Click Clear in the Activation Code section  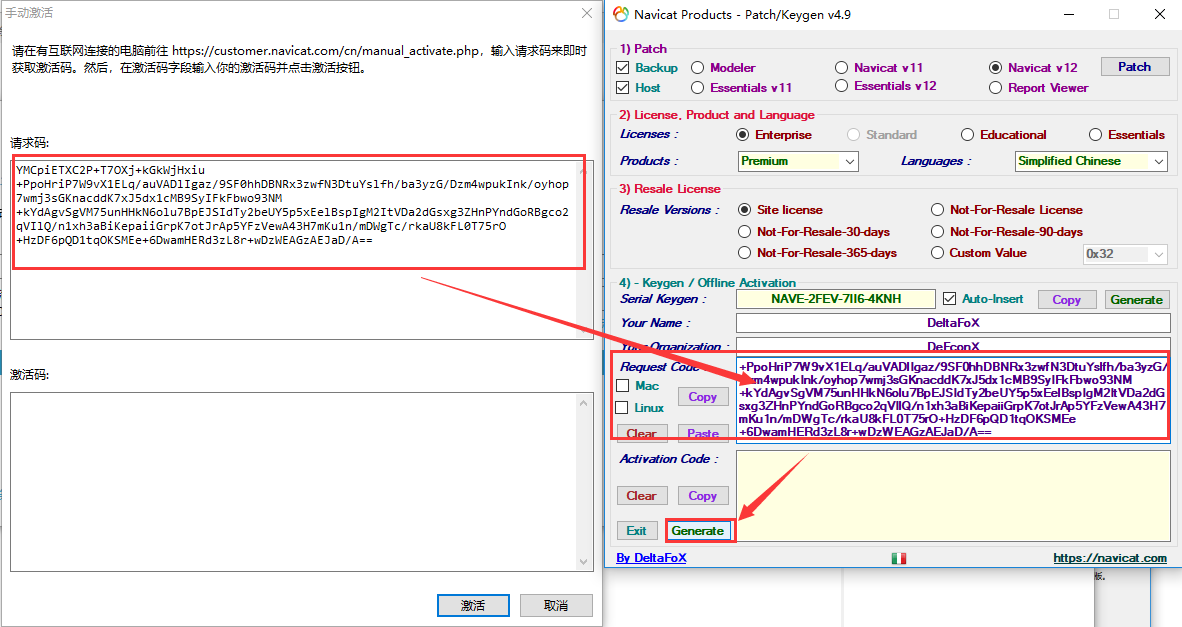(642, 496)
